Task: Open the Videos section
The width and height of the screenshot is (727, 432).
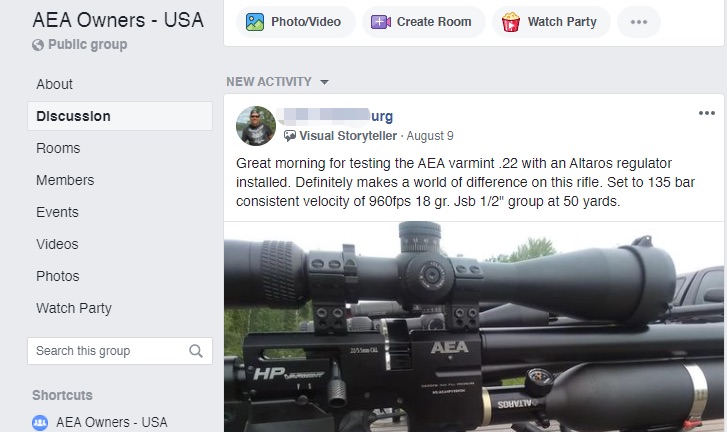Action: point(57,244)
